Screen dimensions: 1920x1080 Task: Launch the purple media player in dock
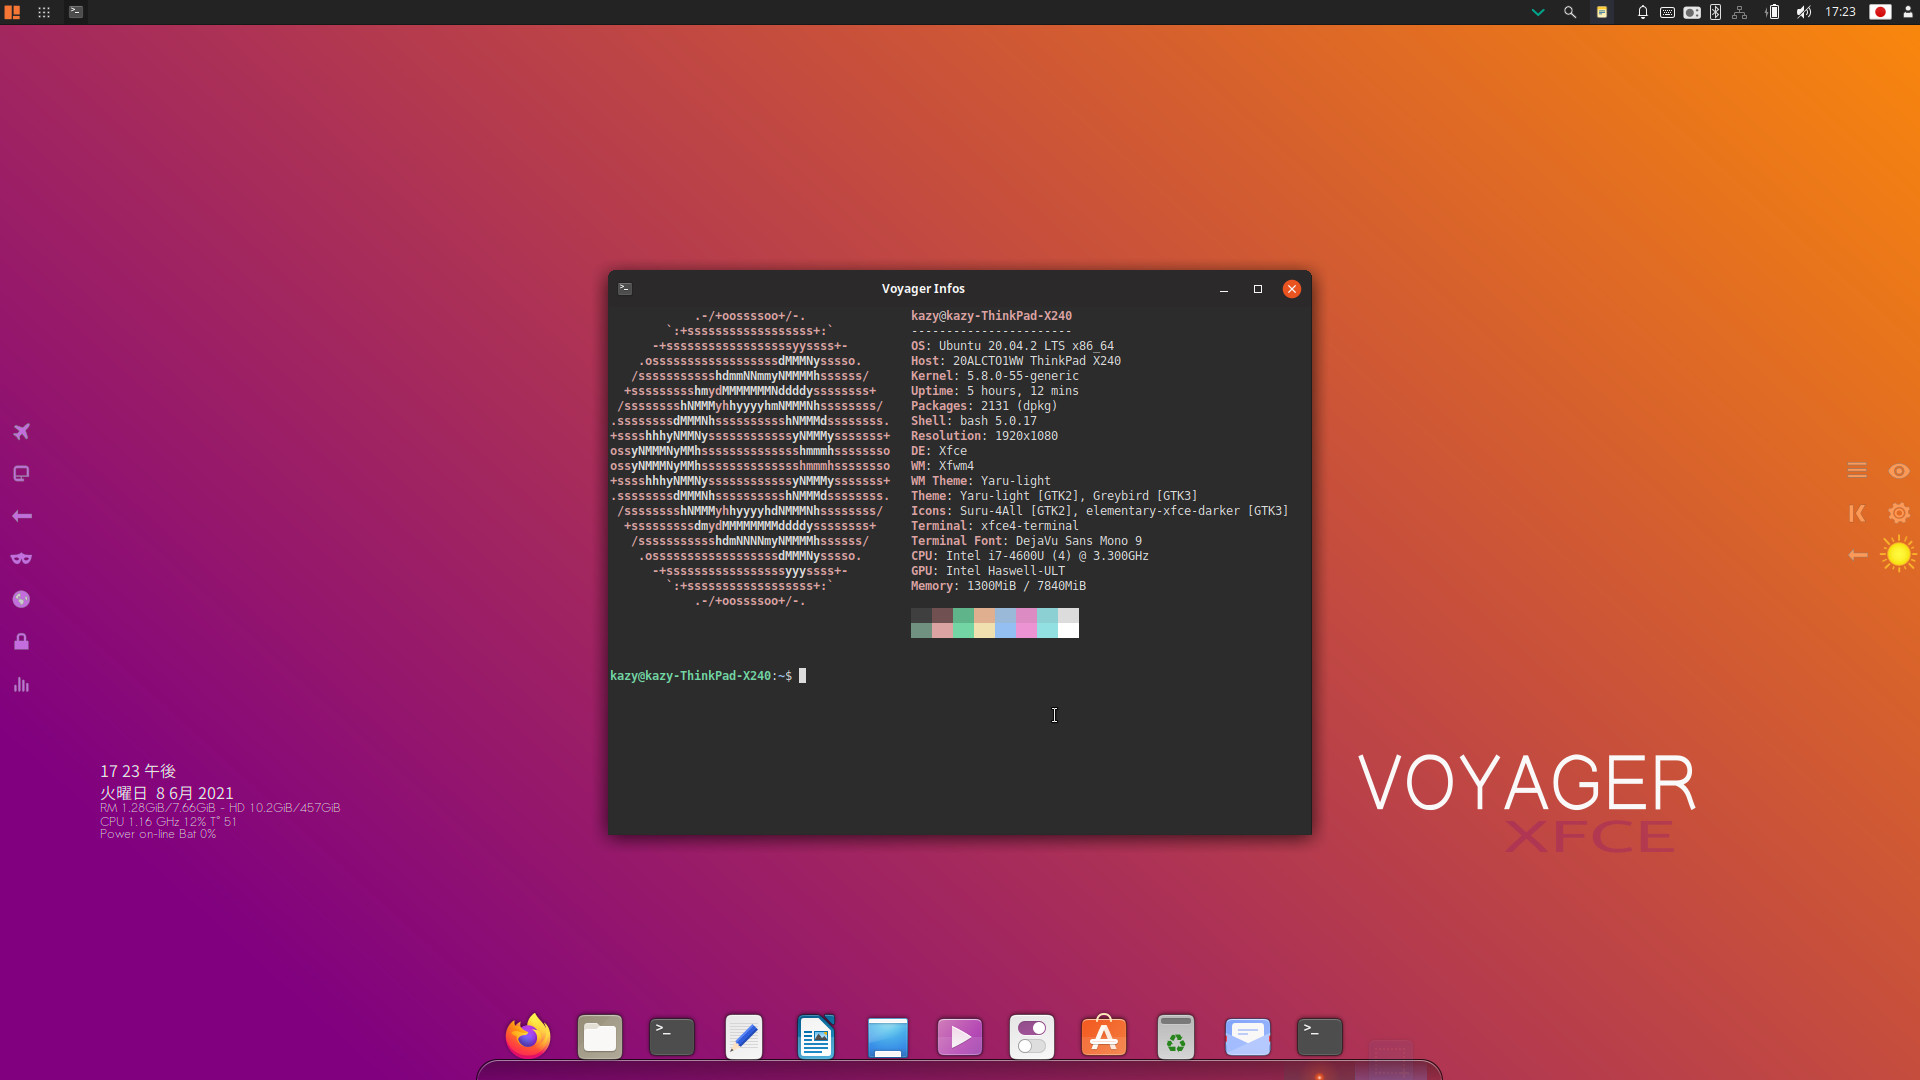pos(960,1037)
